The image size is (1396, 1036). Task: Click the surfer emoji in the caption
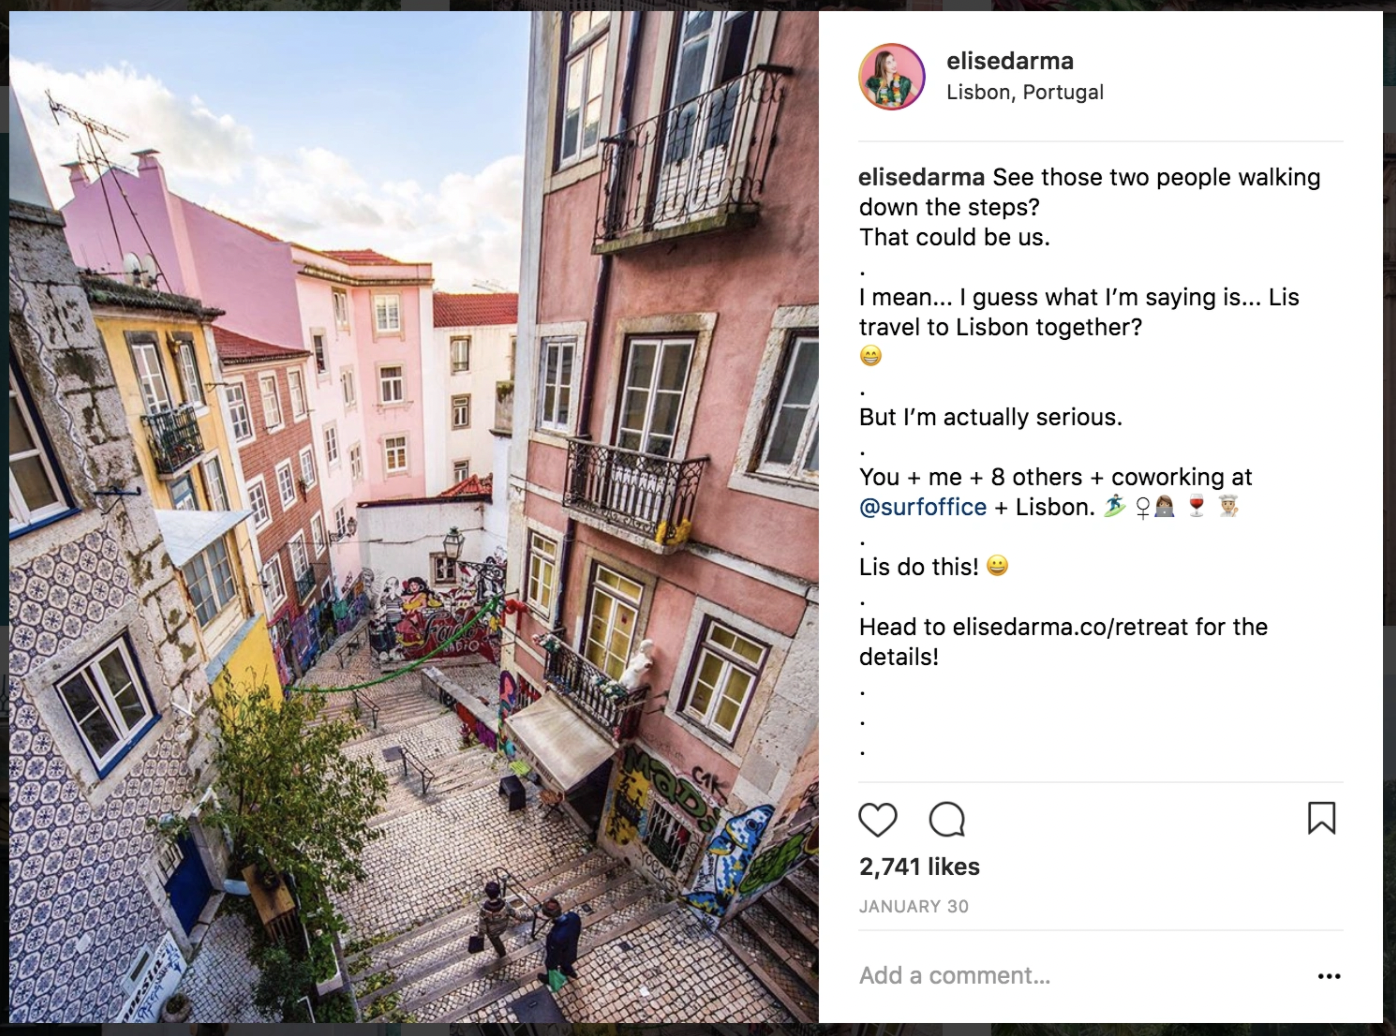tap(1114, 507)
